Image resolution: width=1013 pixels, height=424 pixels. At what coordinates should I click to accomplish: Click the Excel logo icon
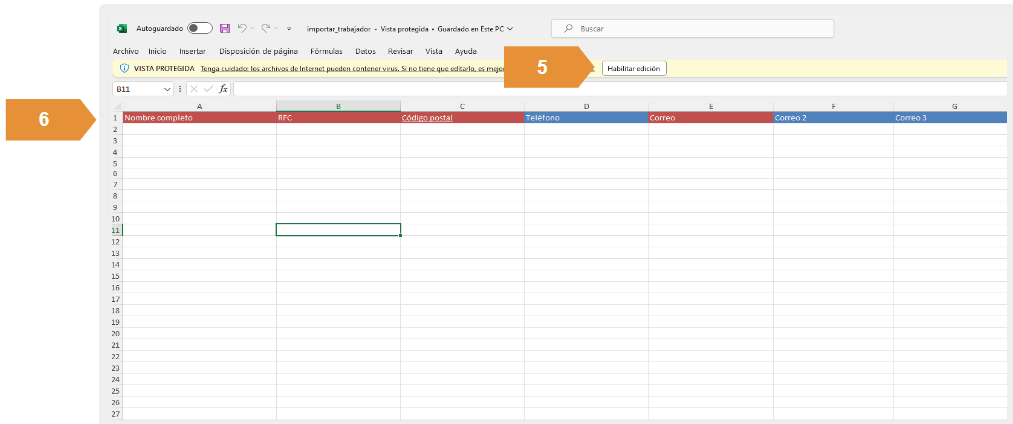(x=122, y=29)
